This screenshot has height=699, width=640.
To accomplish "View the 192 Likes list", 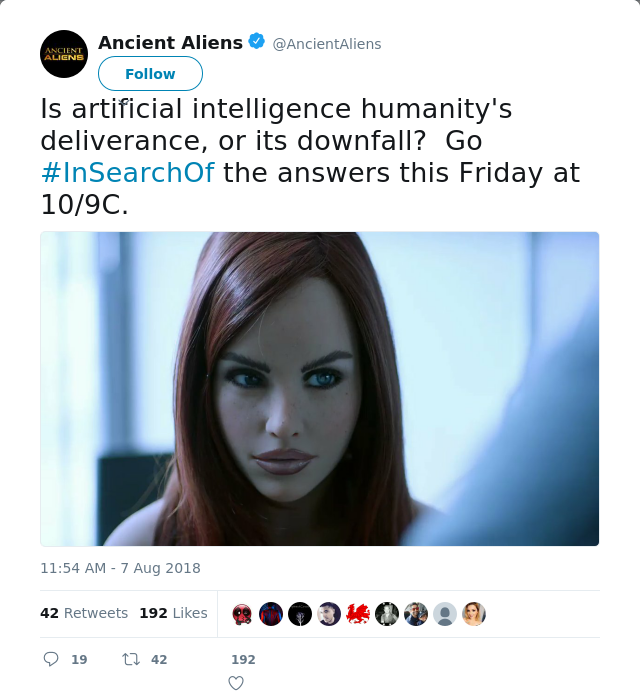I will click(x=173, y=613).
